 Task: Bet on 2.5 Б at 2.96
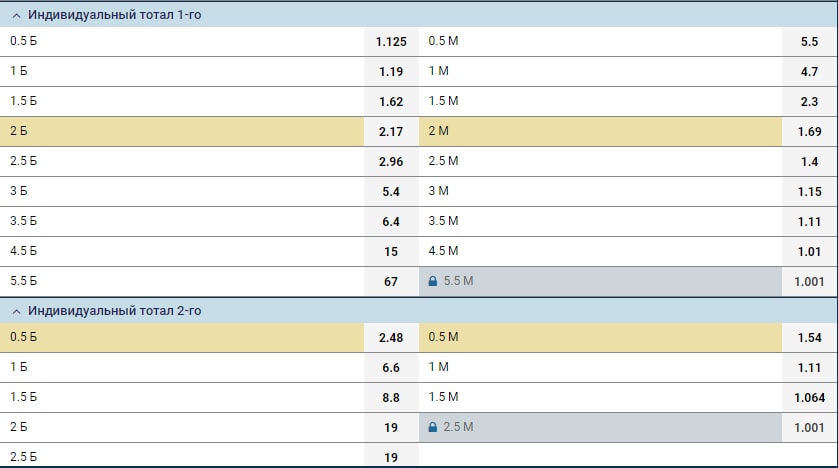(390, 162)
